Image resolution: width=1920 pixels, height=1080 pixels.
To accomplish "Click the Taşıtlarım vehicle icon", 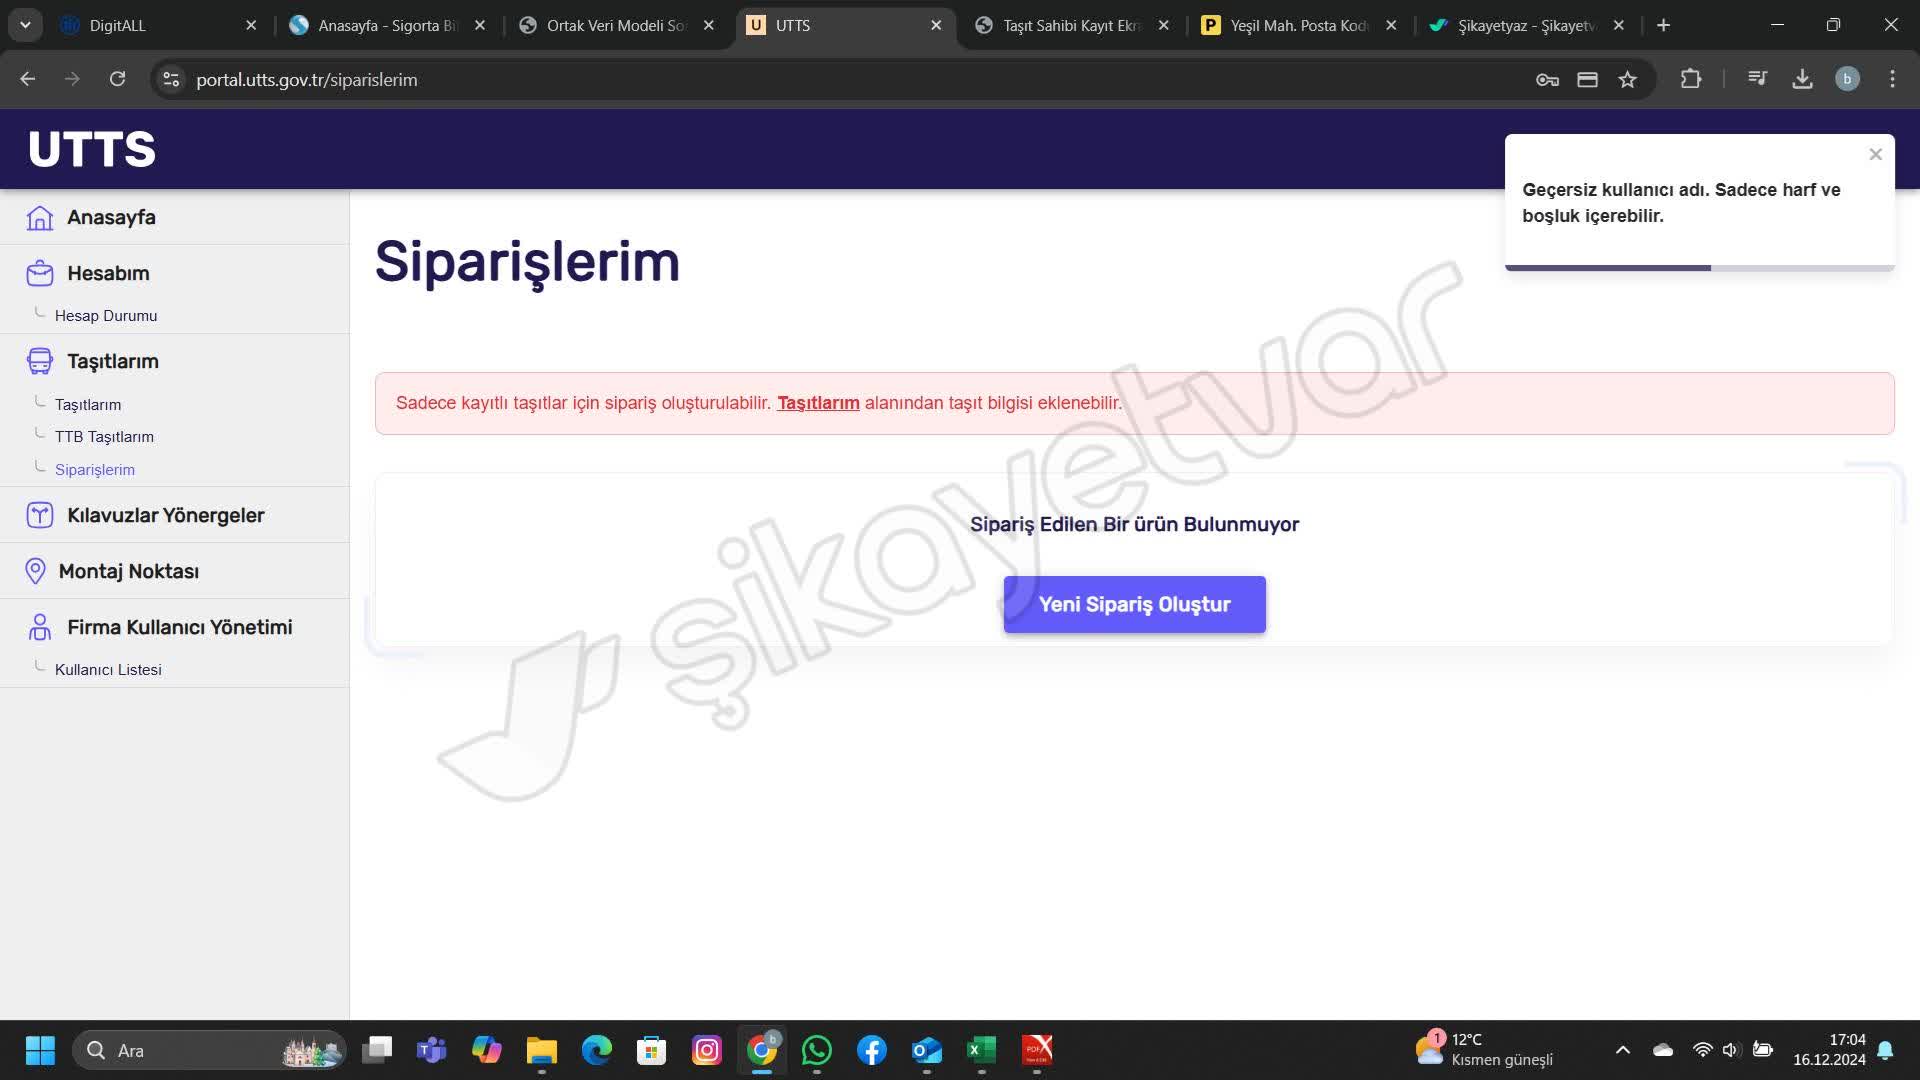I will 38,360.
